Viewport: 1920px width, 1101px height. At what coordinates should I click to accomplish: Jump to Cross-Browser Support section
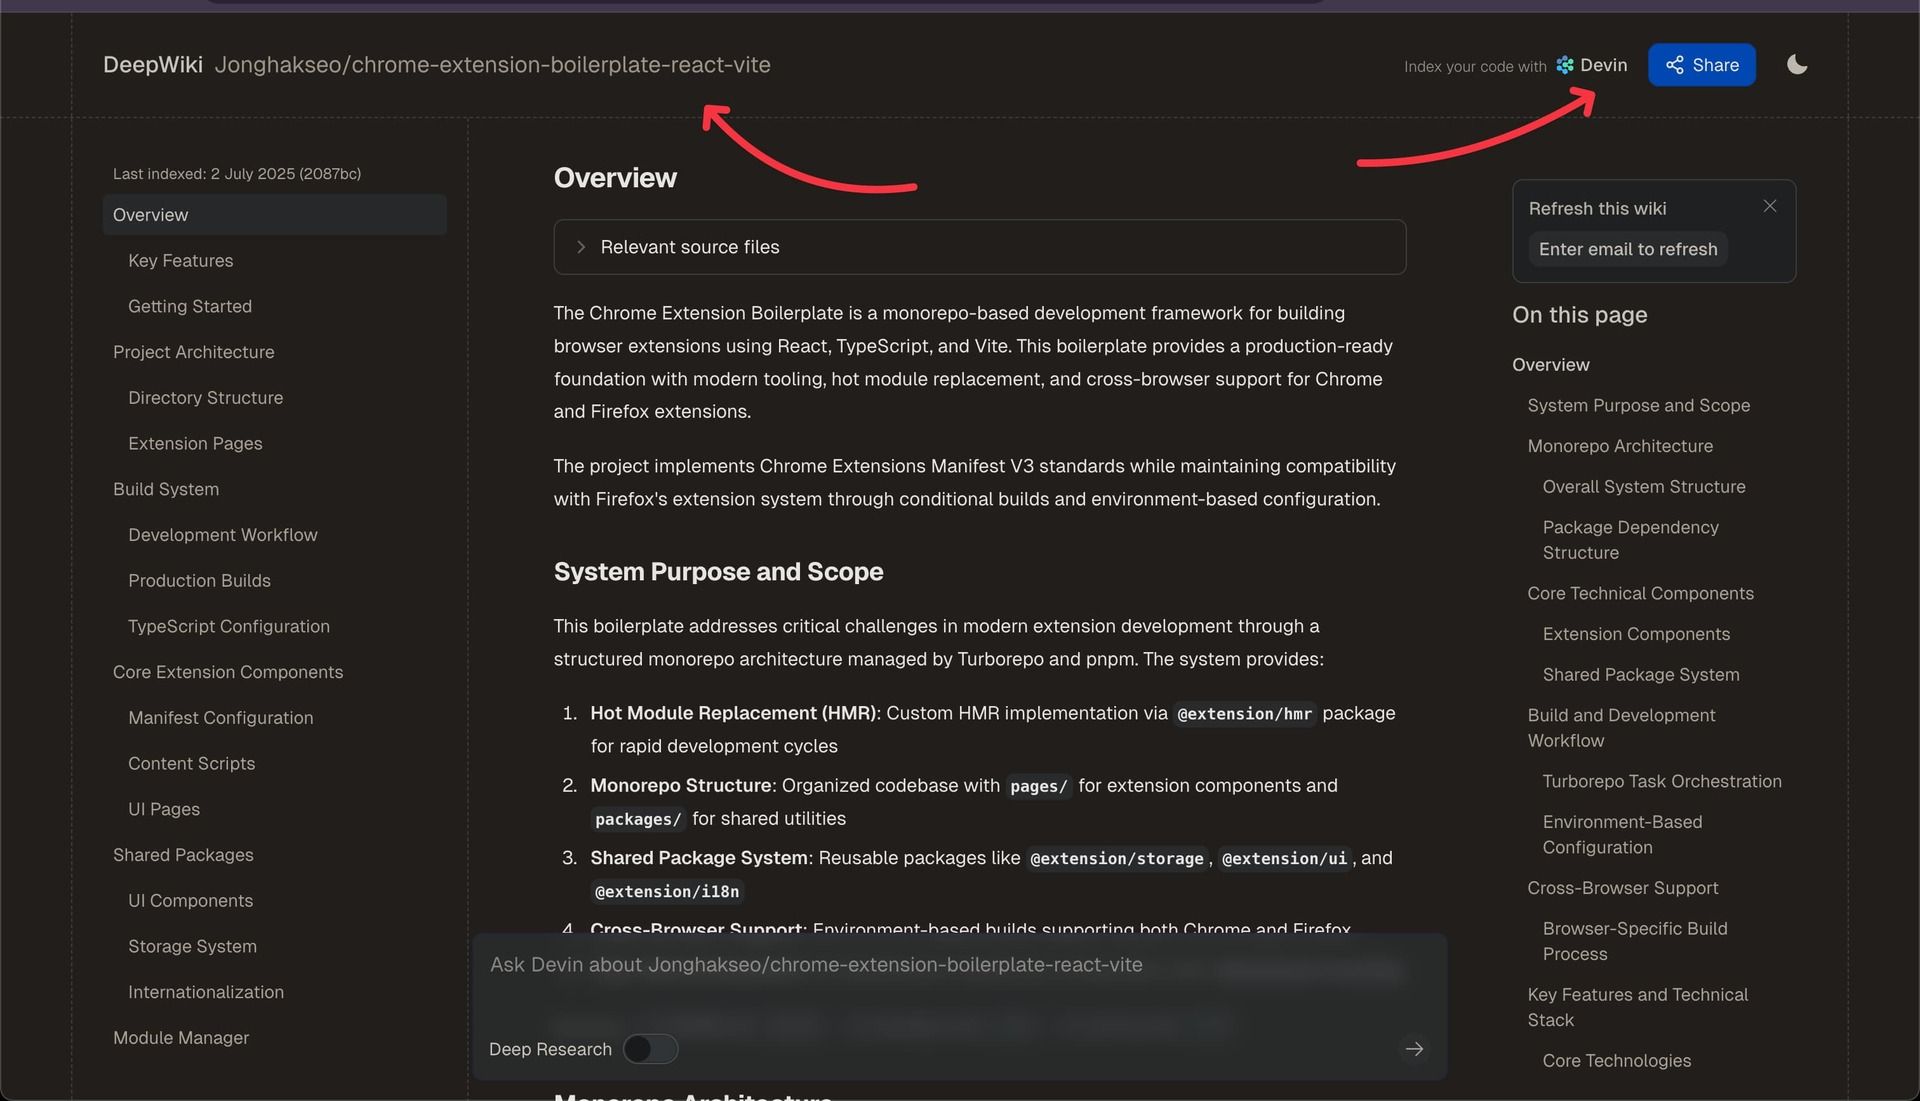coord(1622,888)
